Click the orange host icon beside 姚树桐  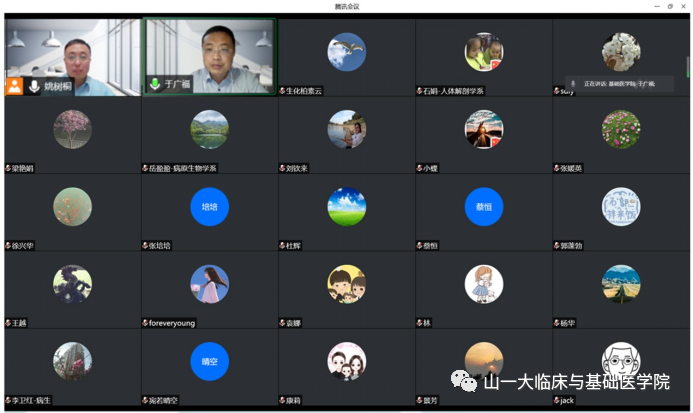[14, 86]
